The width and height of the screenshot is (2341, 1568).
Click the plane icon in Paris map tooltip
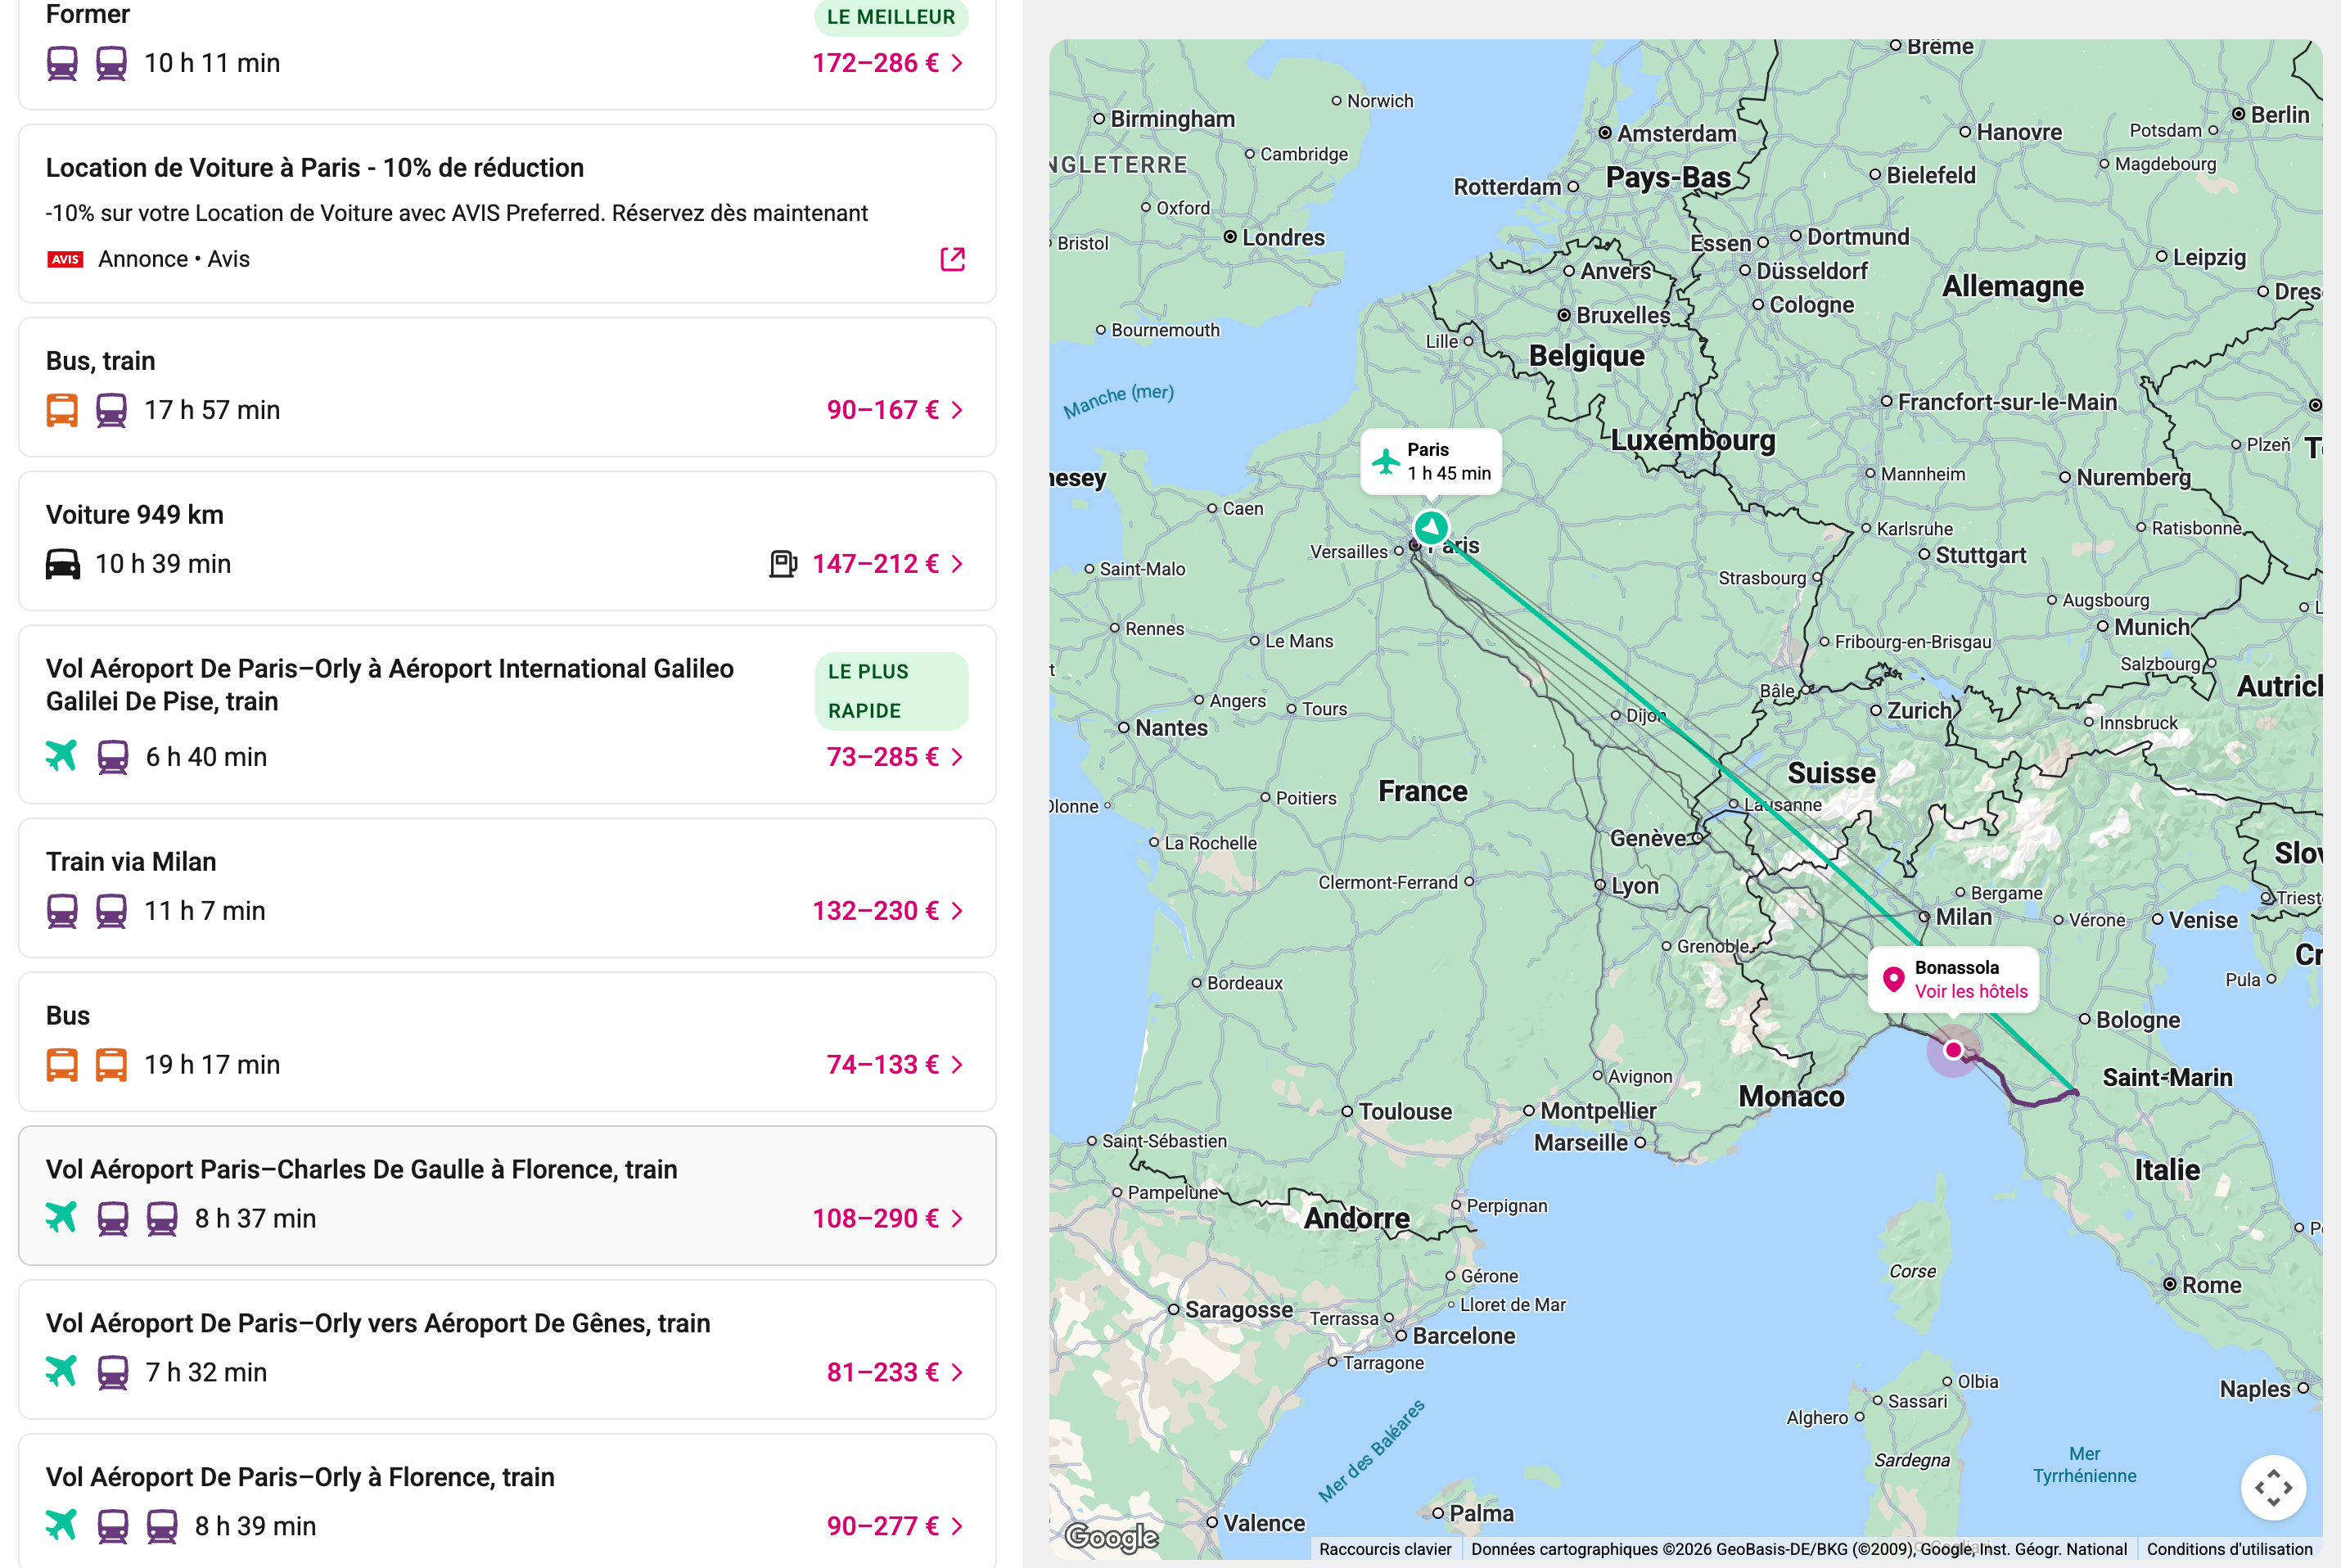click(1385, 462)
